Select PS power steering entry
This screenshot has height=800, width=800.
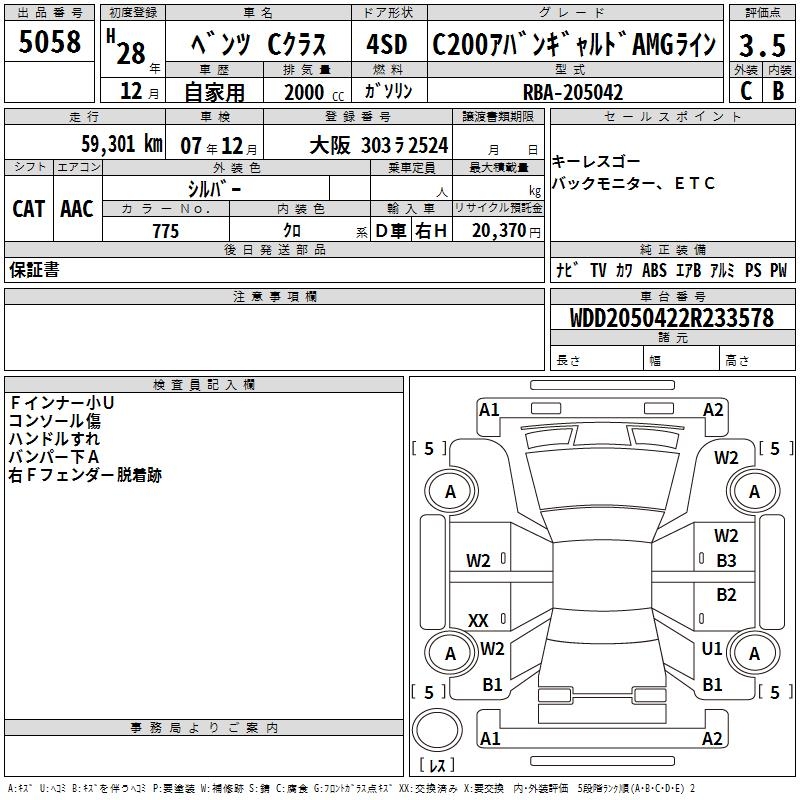(x=753, y=270)
